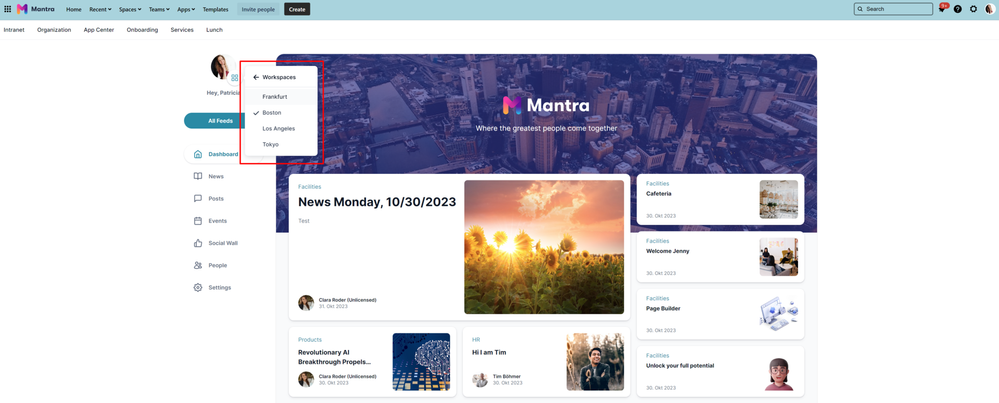Expand the Recent dropdown
Viewport: 999px width, 403px height.
click(x=100, y=10)
